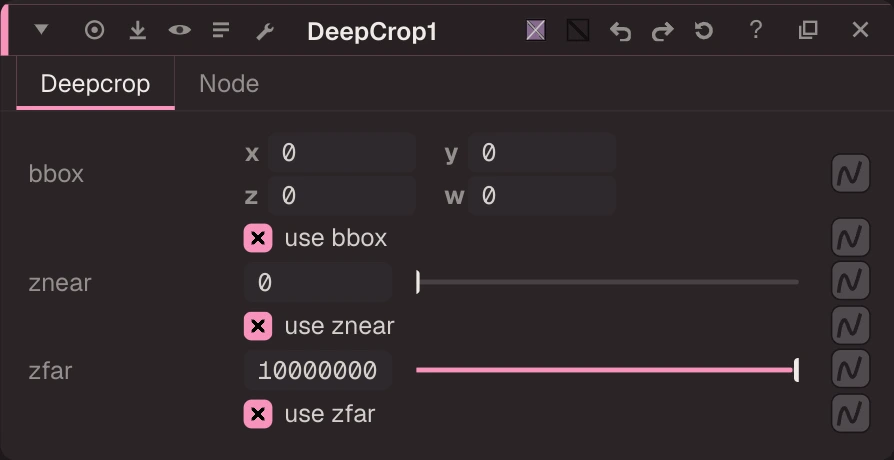Click the bbox w value field
Image resolution: width=894 pixels, height=460 pixels.
tap(541, 196)
